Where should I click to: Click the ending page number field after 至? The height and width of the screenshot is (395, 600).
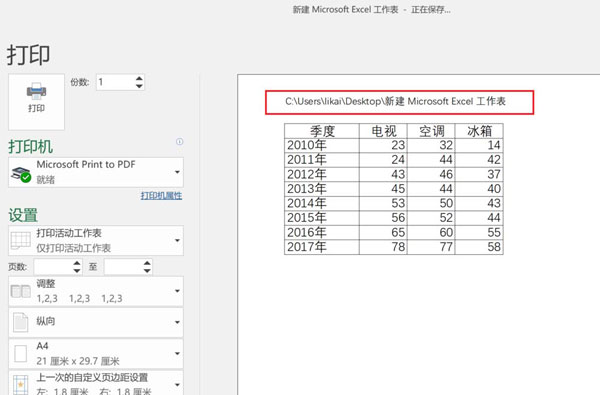(x=123, y=267)
